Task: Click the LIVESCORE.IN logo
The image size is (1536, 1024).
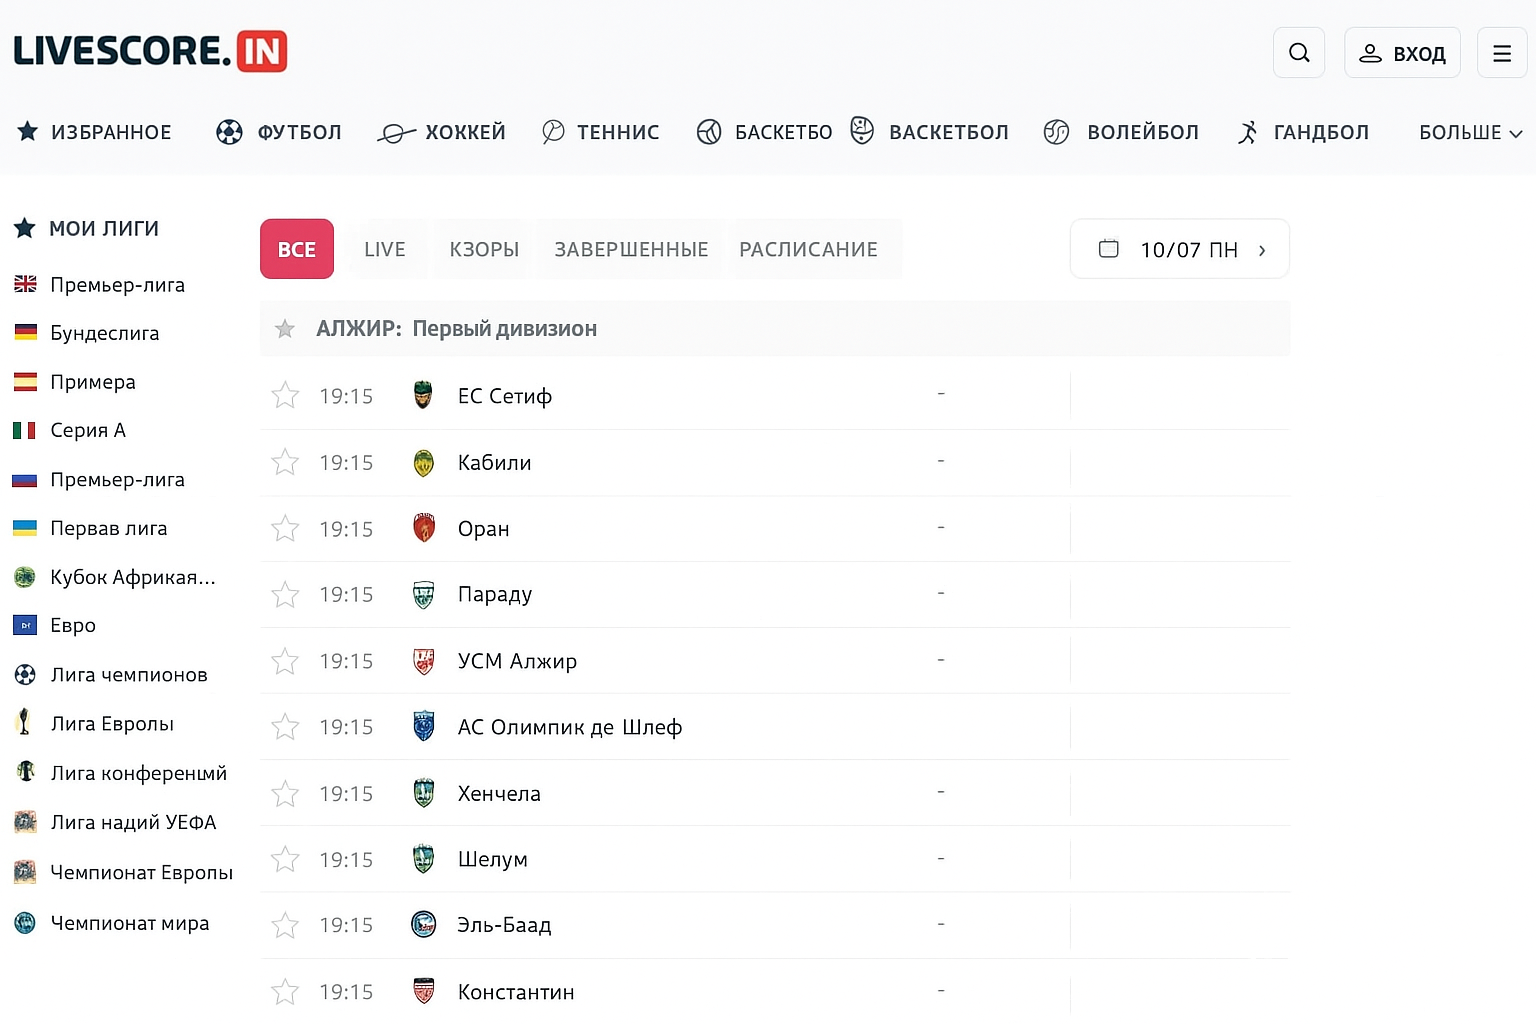Action: (148, 50)
